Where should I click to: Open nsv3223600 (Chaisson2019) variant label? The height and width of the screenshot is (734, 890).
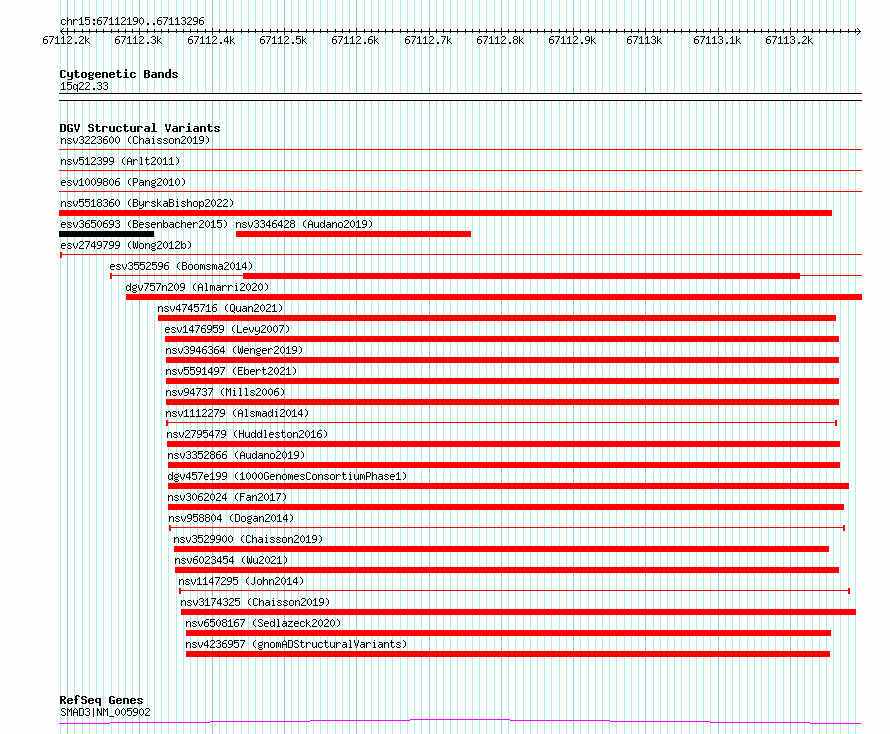(135, 140)
